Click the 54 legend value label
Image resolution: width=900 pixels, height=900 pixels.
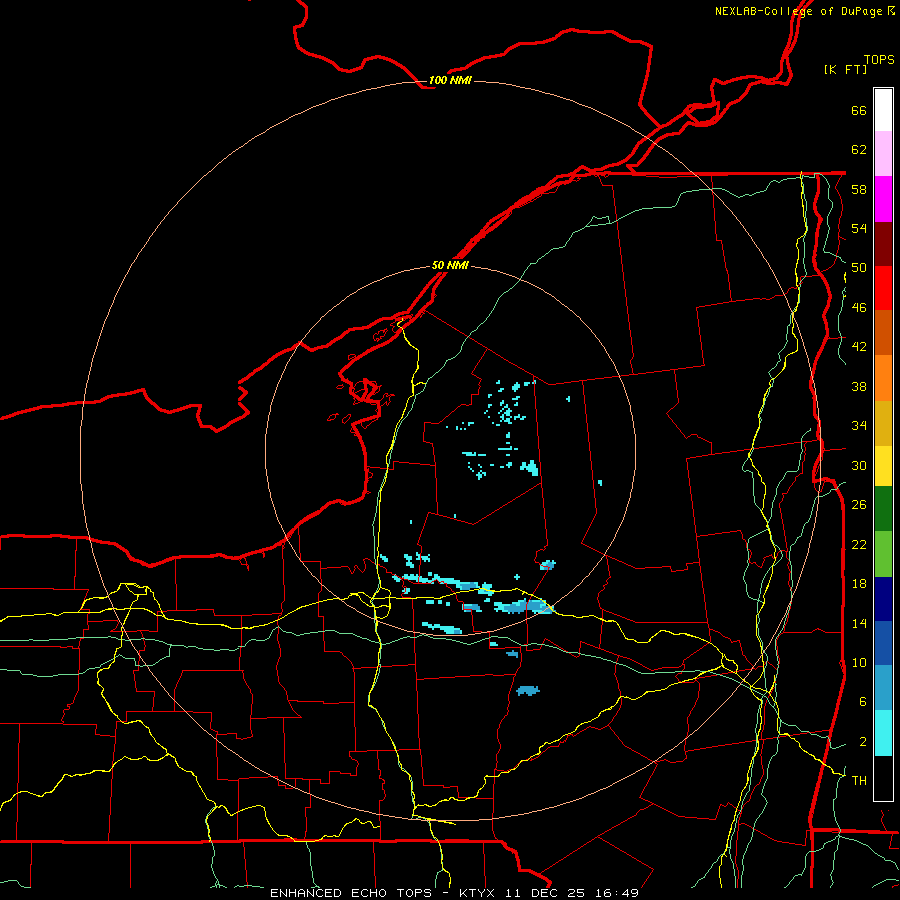[859, 228]
